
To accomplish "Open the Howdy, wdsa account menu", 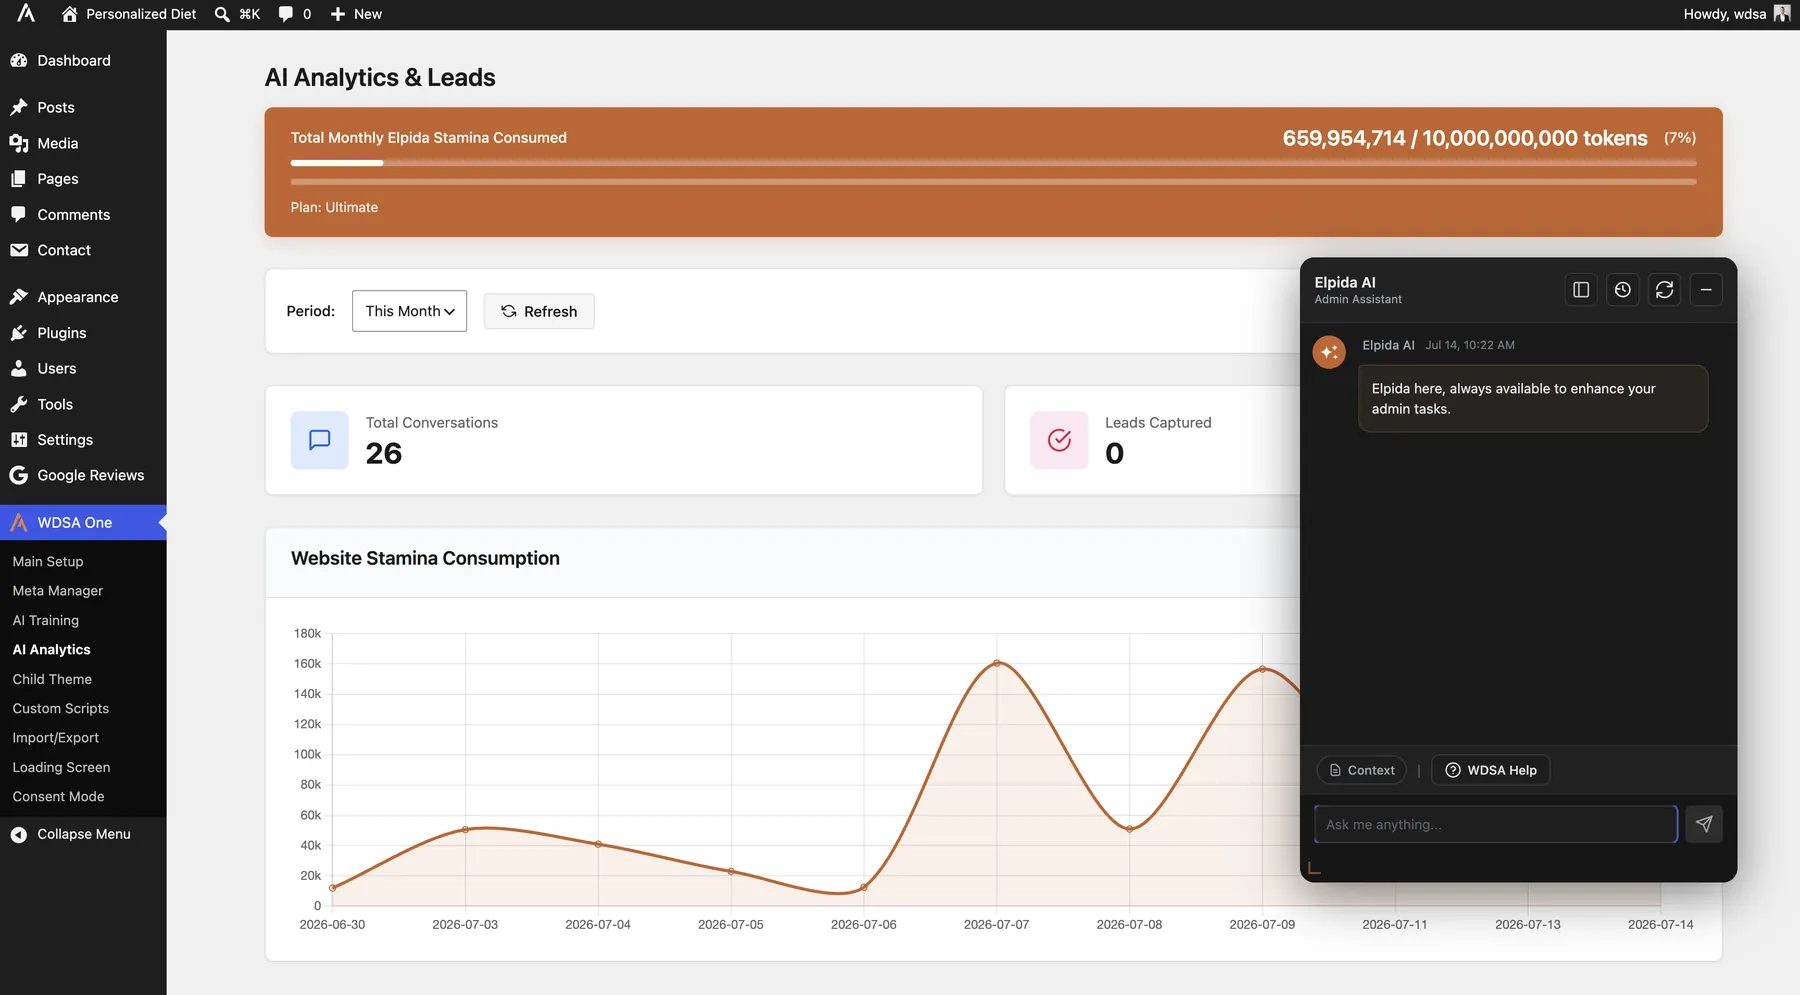I will [x=1736, y=14].
